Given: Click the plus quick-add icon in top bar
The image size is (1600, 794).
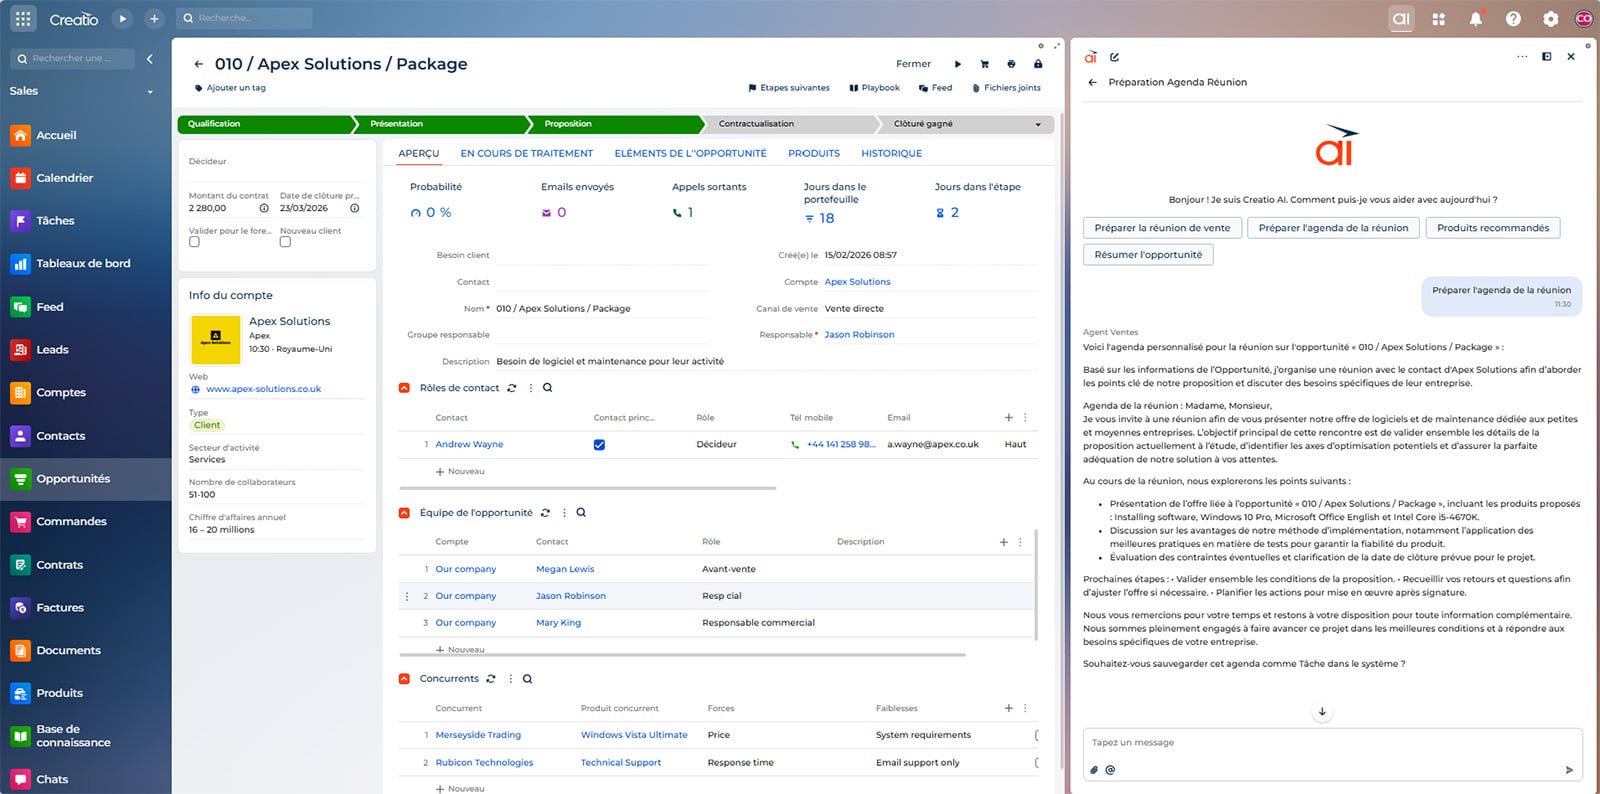Looking at the screenshot, I should [154, 18].
